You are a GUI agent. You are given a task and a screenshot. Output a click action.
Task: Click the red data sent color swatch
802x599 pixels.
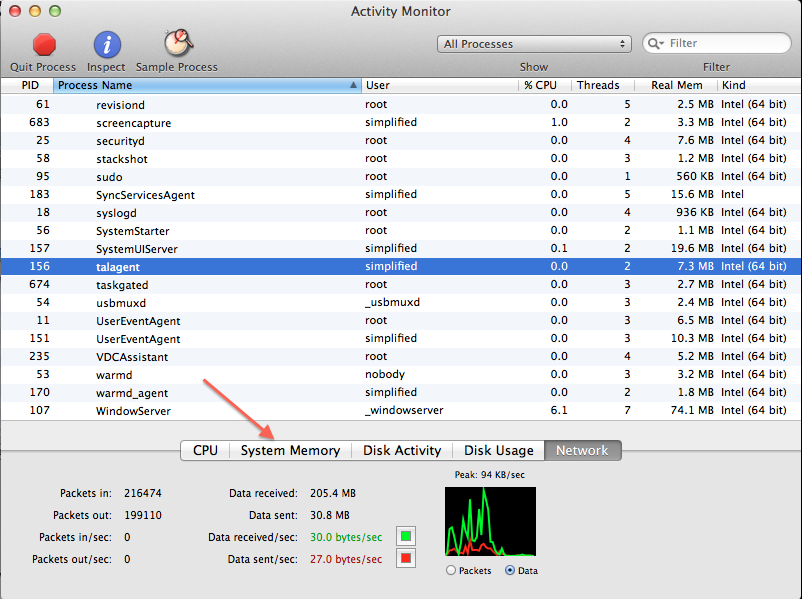pyautogui.click(x=406, y=558)
